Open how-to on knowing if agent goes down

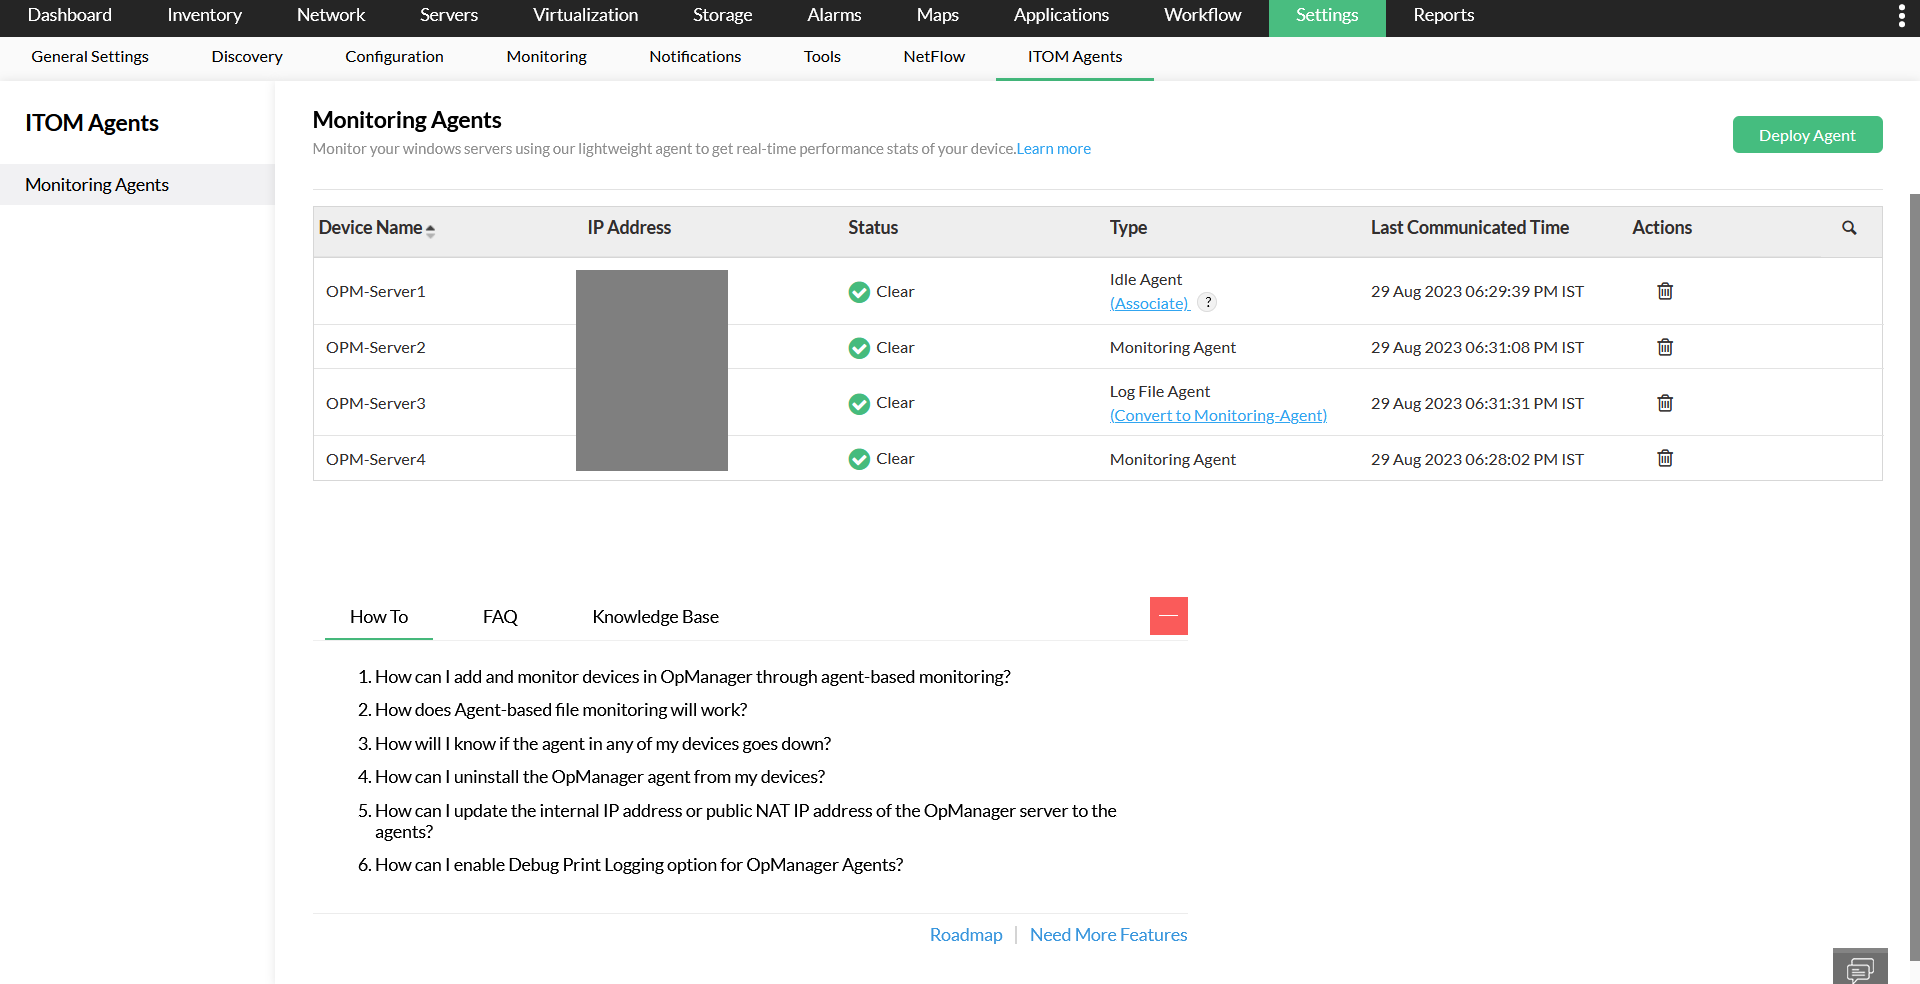tap(603, 744)
